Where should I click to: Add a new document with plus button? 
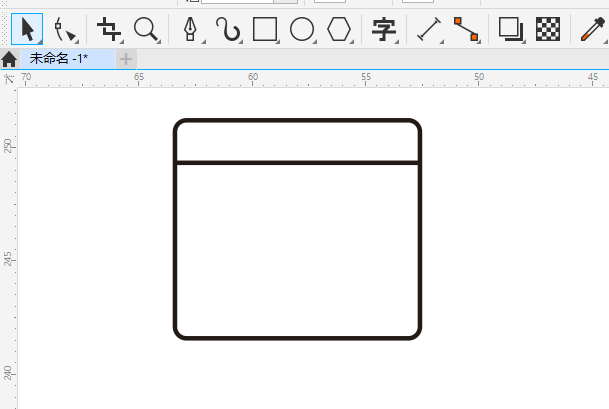click(x=126, y=59)
